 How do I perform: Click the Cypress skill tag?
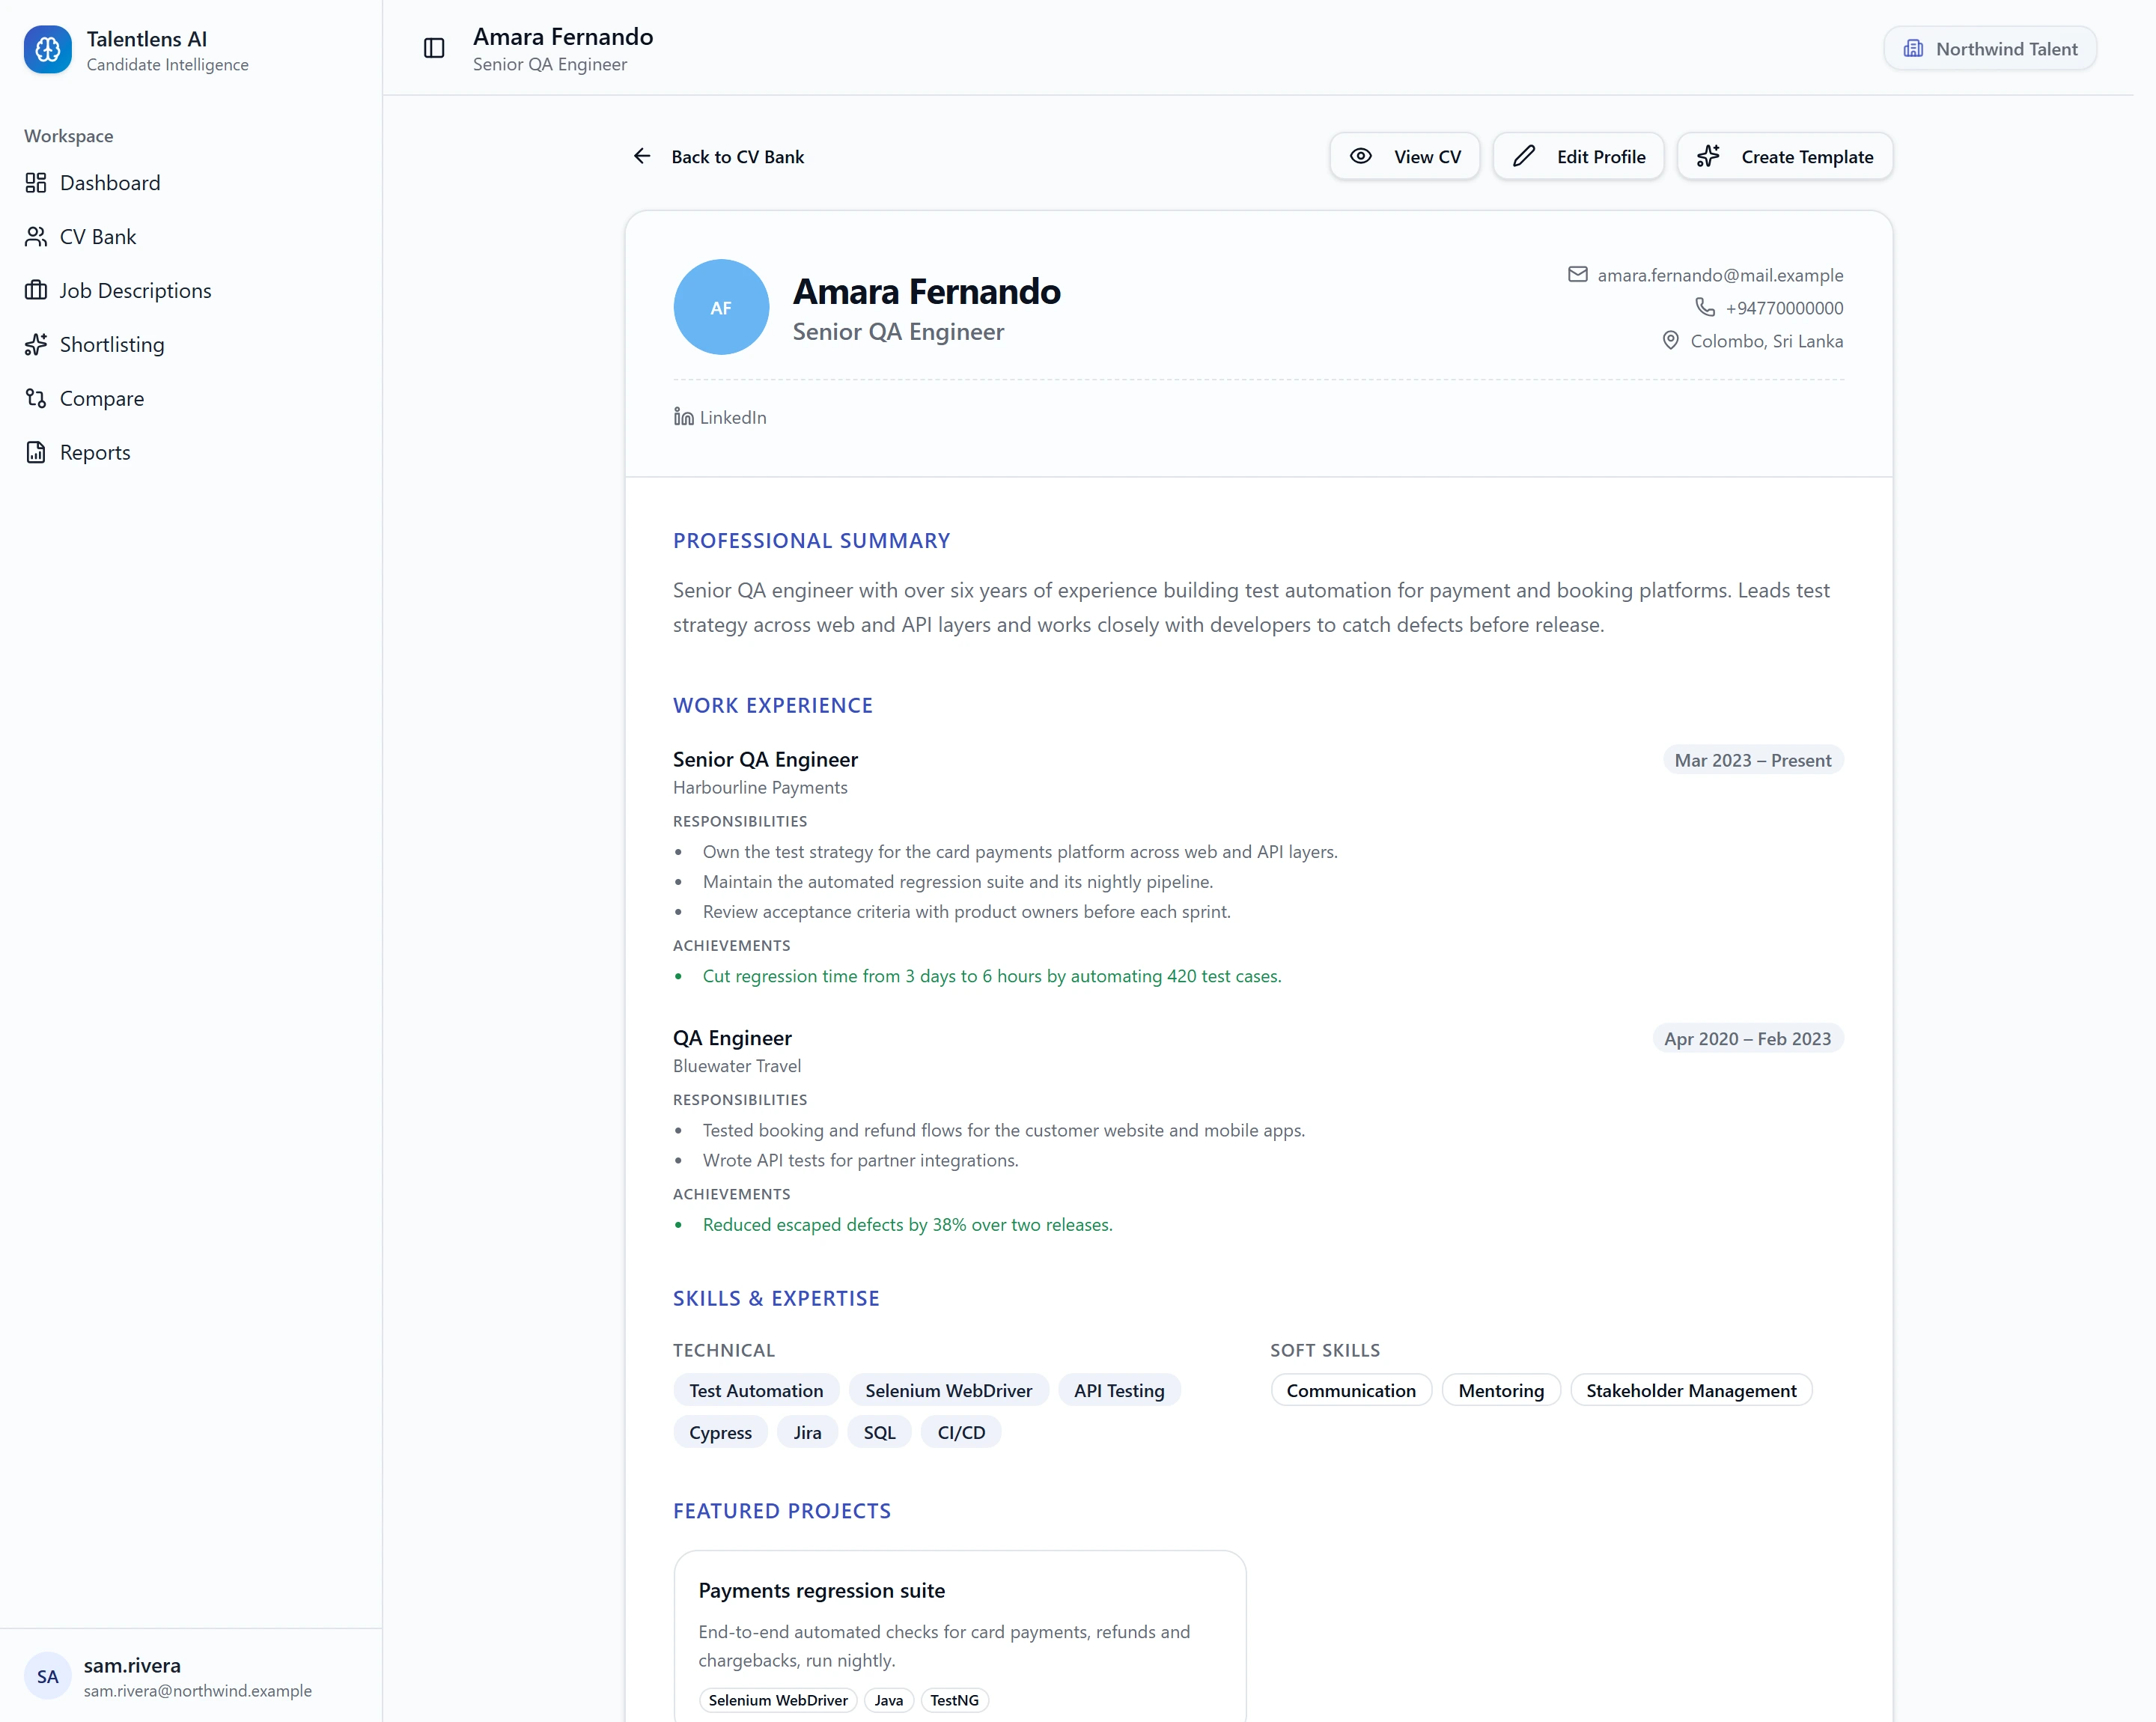point(720,1432)
